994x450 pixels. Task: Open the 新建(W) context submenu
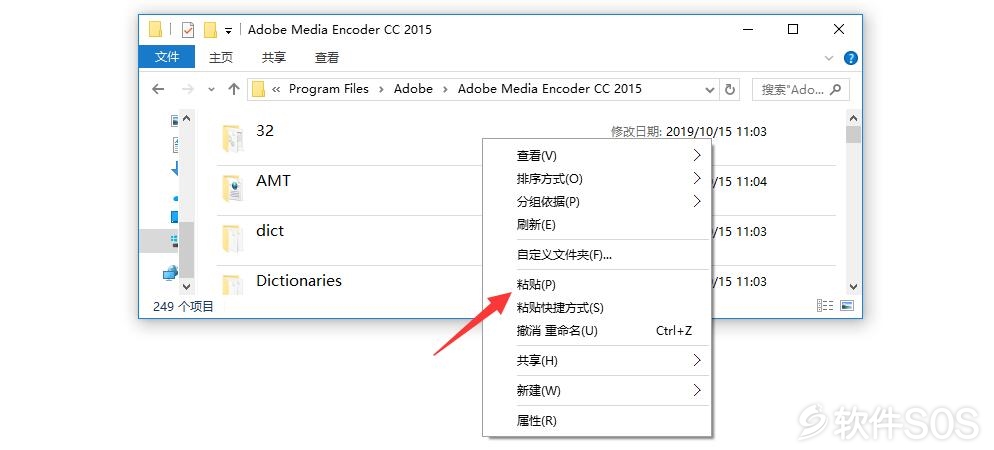coord(597,390)
